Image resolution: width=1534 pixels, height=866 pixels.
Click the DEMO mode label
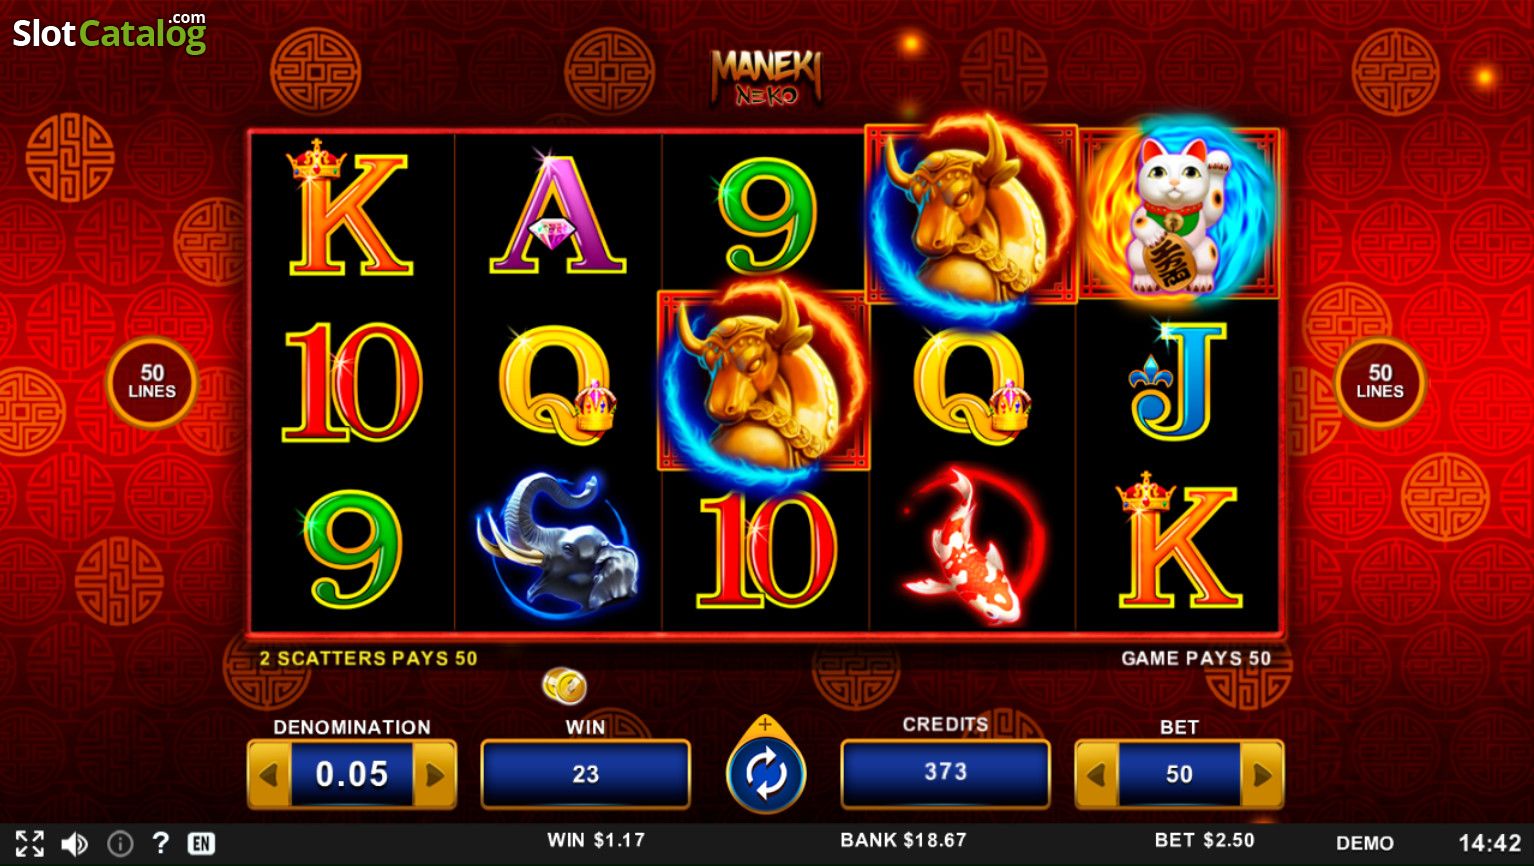pos(1365,843)
